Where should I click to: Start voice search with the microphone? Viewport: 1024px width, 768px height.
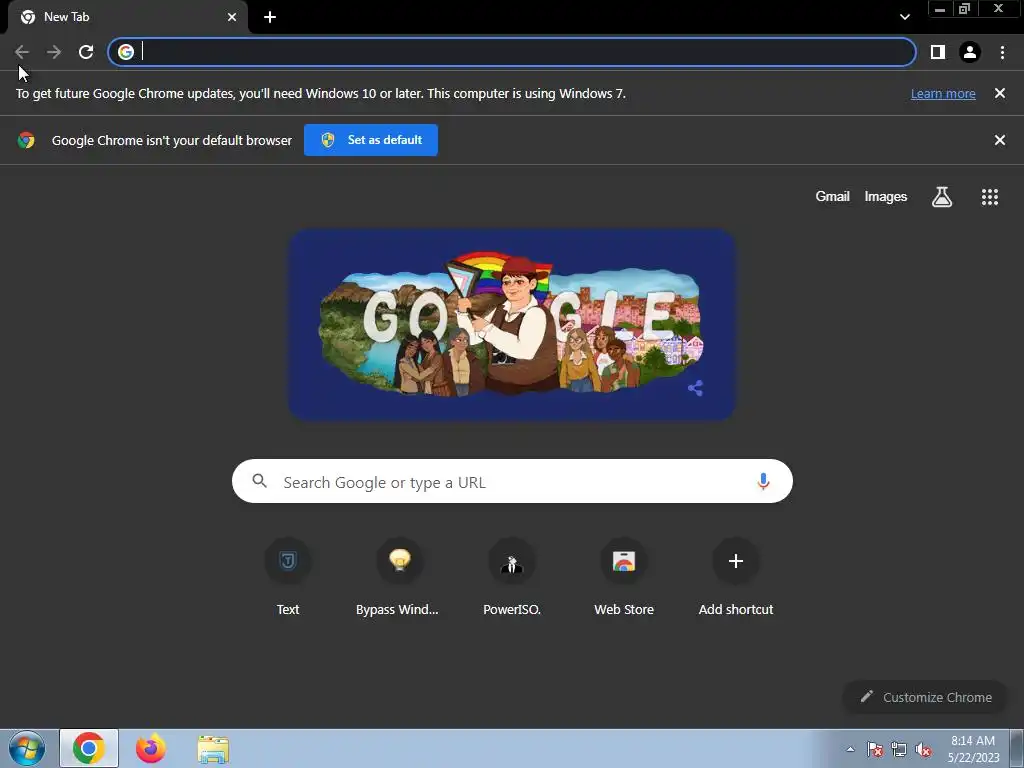pos(763,481)
